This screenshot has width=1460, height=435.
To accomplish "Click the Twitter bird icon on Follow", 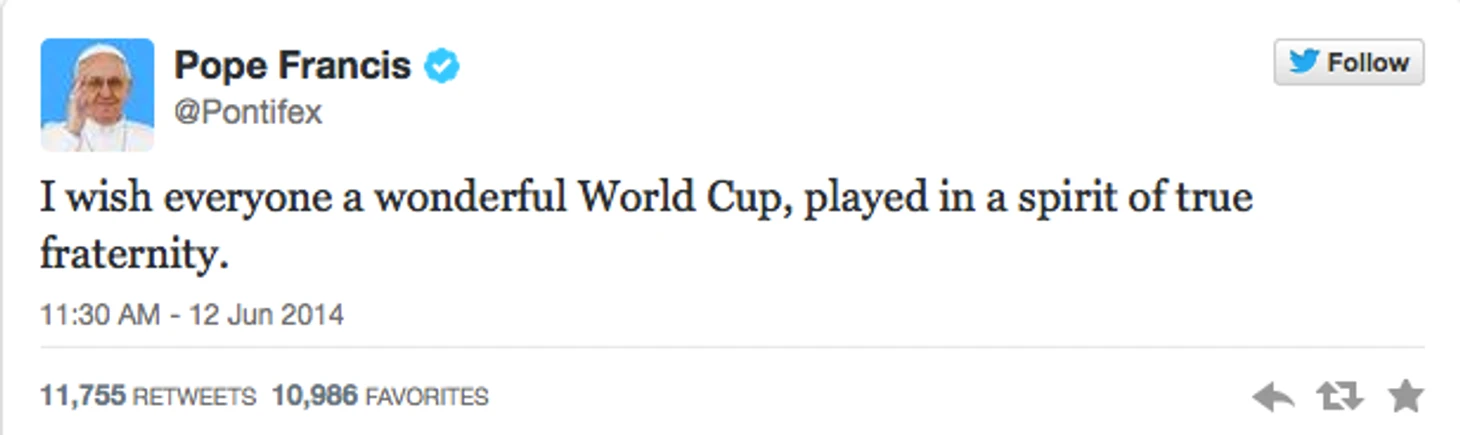I will click(x=1303, y=62).
